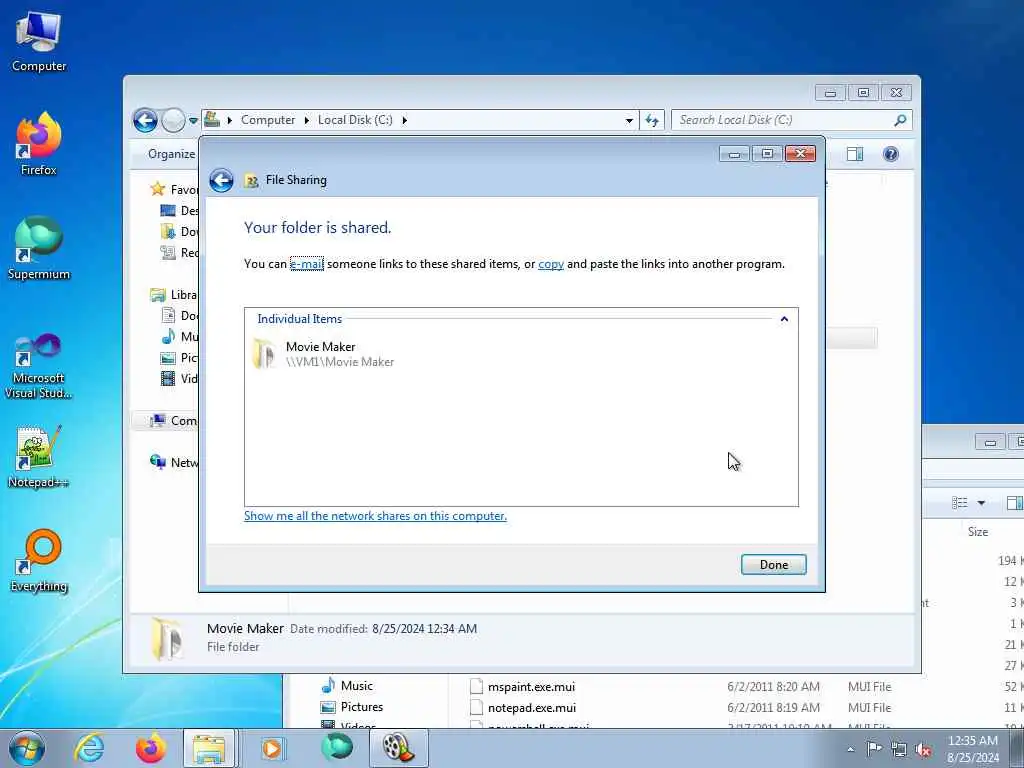Screen dimensions: 1024x768
Task: Launch Notepad++ from the desktop
Action: 39,457
